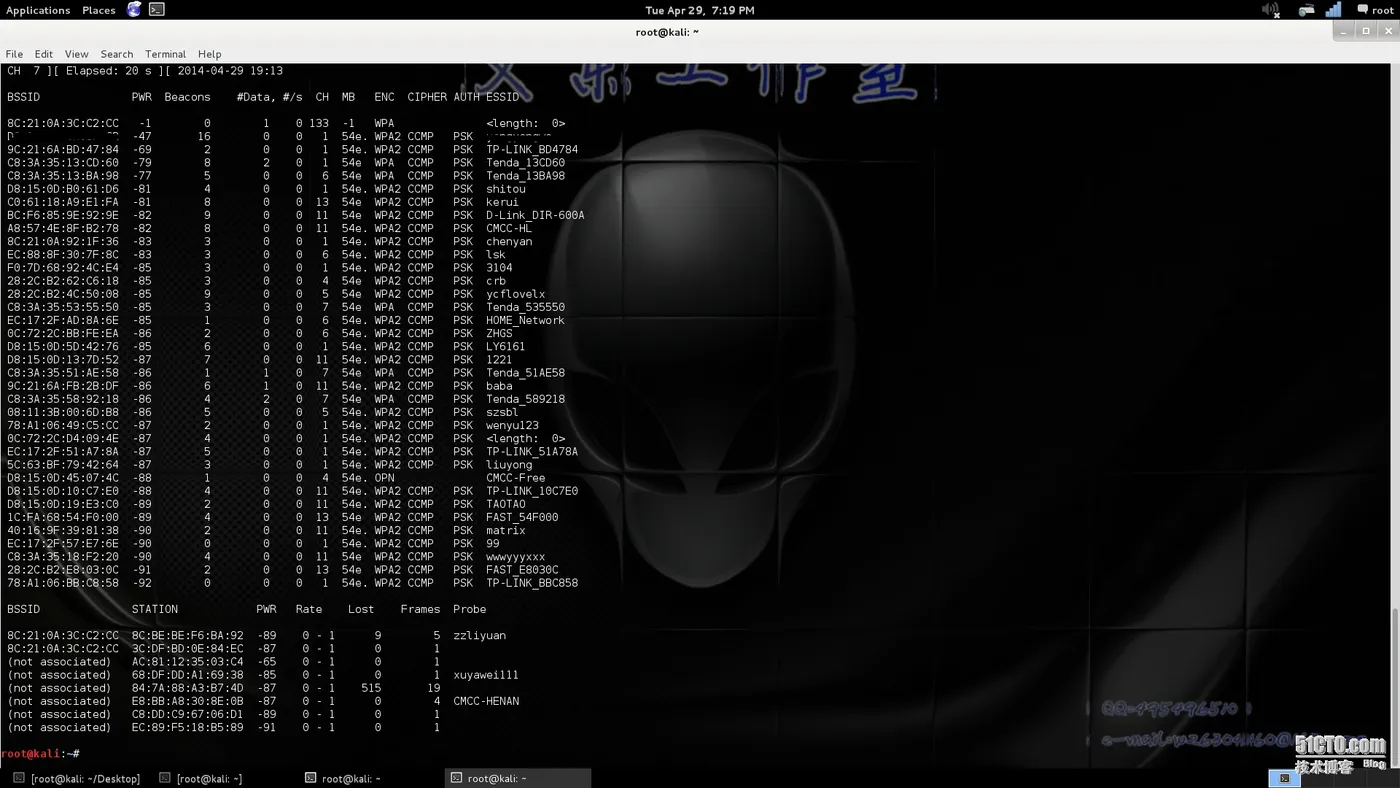1400x788 pixels.
Task: Click the ESSID shitou
Action: coord(506,189)
